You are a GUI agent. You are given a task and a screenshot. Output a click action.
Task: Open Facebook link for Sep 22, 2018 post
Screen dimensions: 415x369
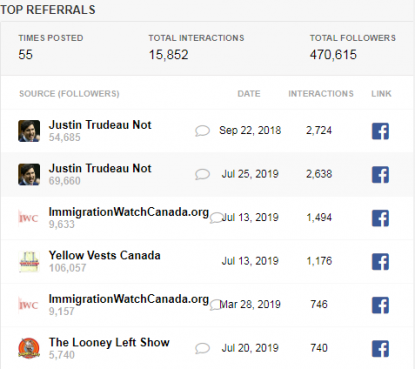(x=380, y=131)
